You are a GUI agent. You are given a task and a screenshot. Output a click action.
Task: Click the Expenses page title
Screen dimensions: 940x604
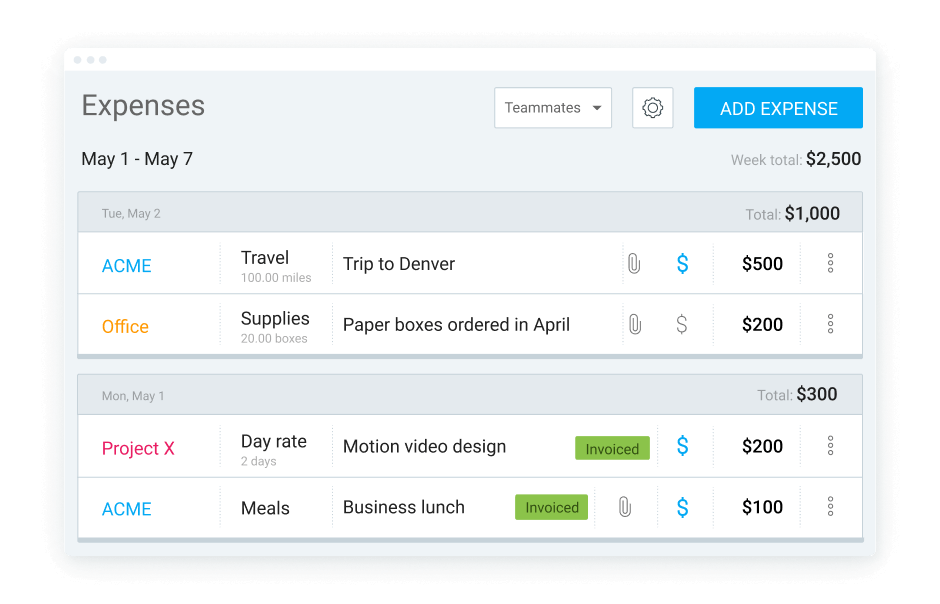[x=143, y=105]
